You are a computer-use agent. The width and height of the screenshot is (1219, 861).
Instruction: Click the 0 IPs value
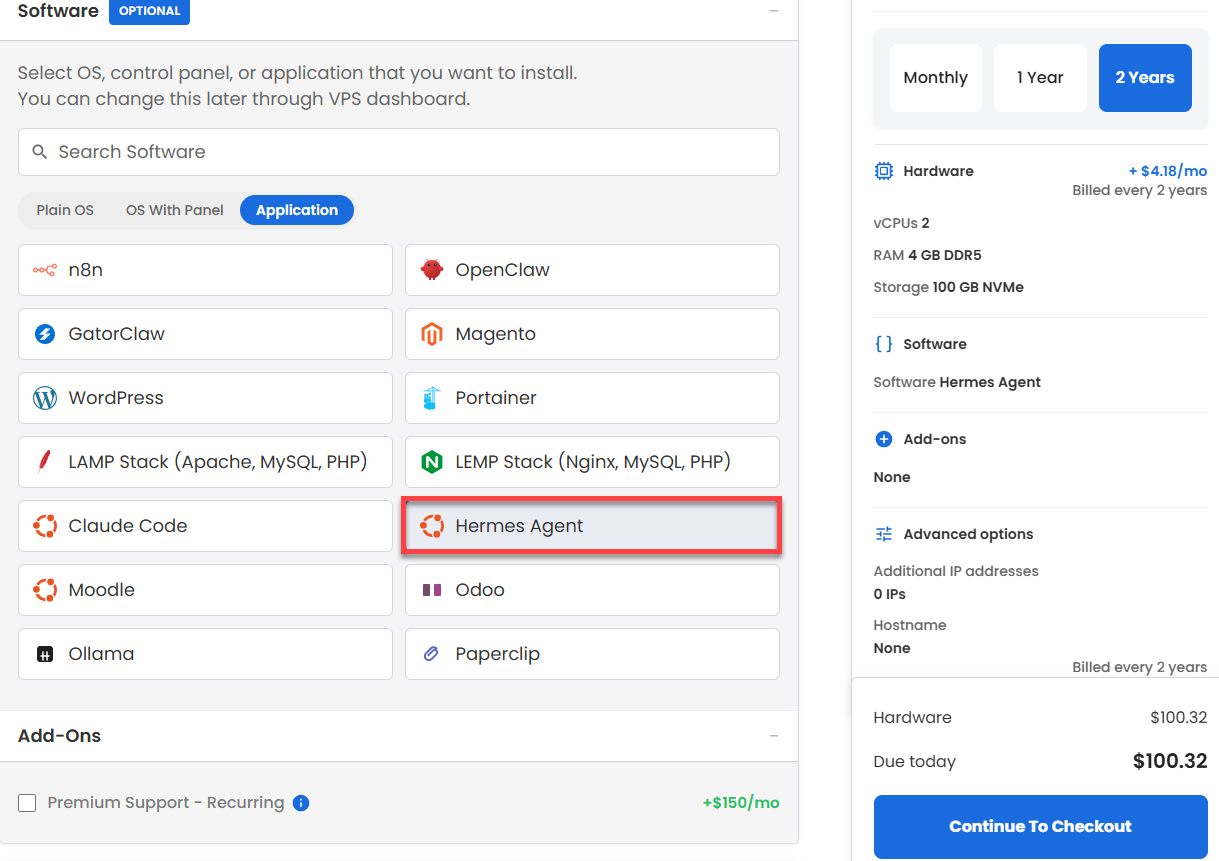tap(890, 594)
